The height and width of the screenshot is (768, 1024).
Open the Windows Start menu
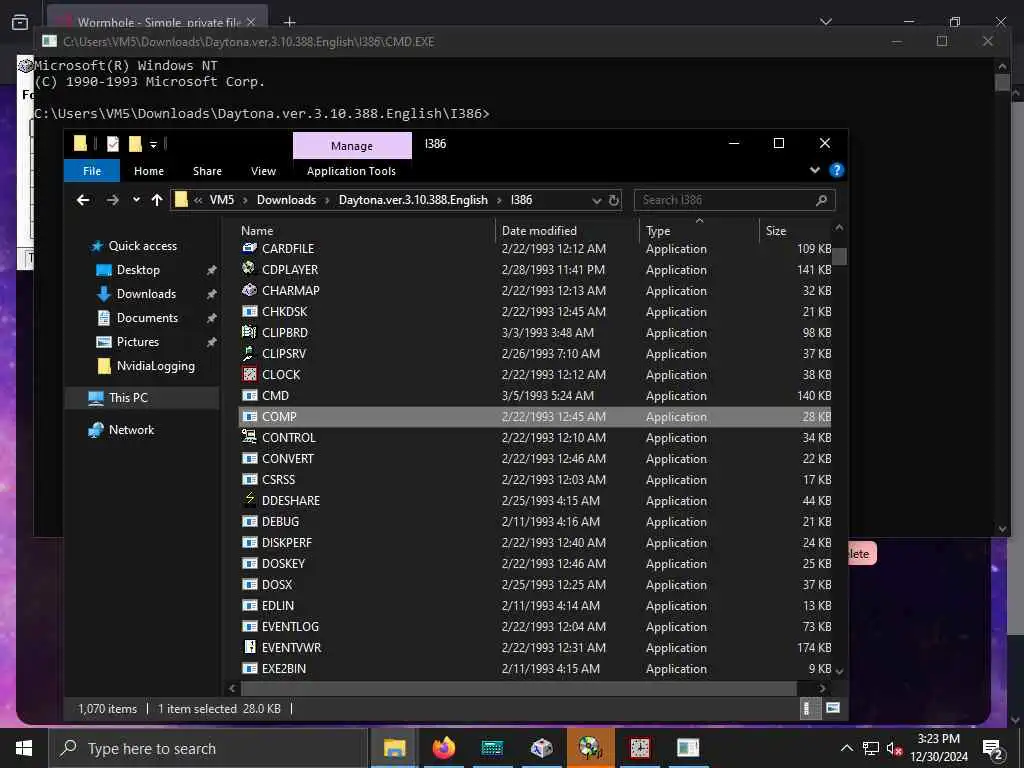coord(24,748)
